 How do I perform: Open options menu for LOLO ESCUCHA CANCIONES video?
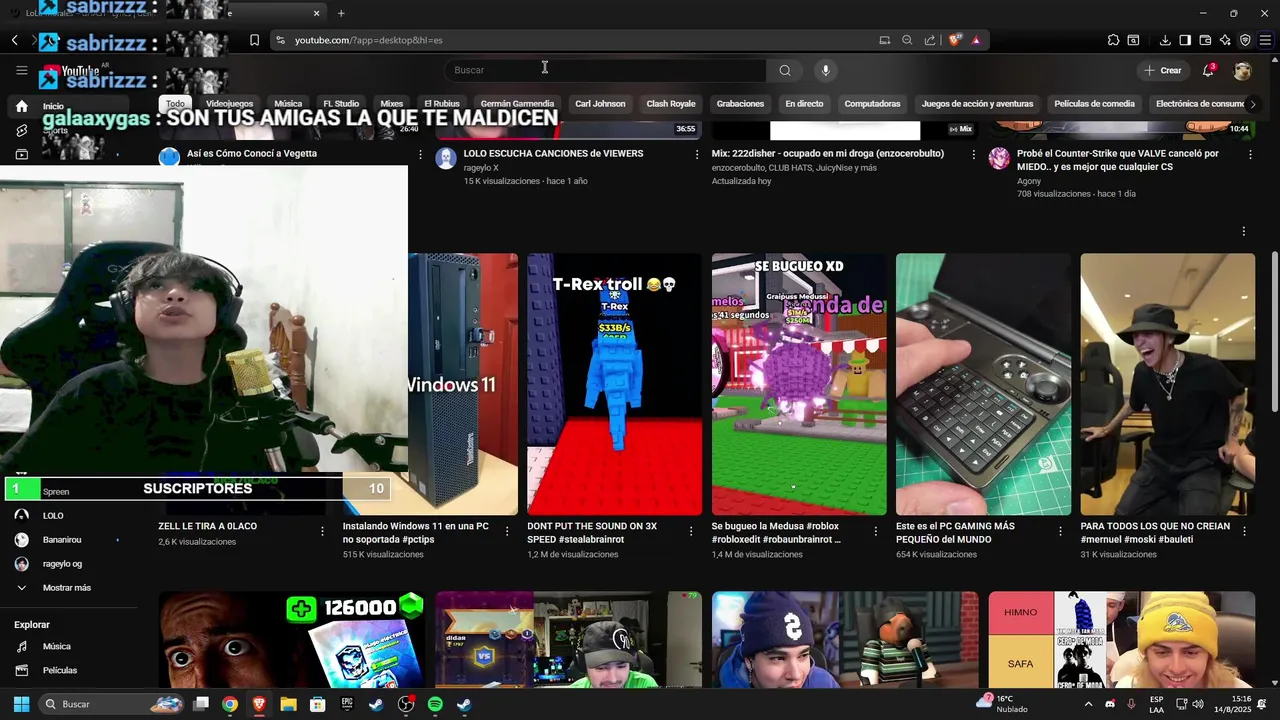[x=697, y=155]
